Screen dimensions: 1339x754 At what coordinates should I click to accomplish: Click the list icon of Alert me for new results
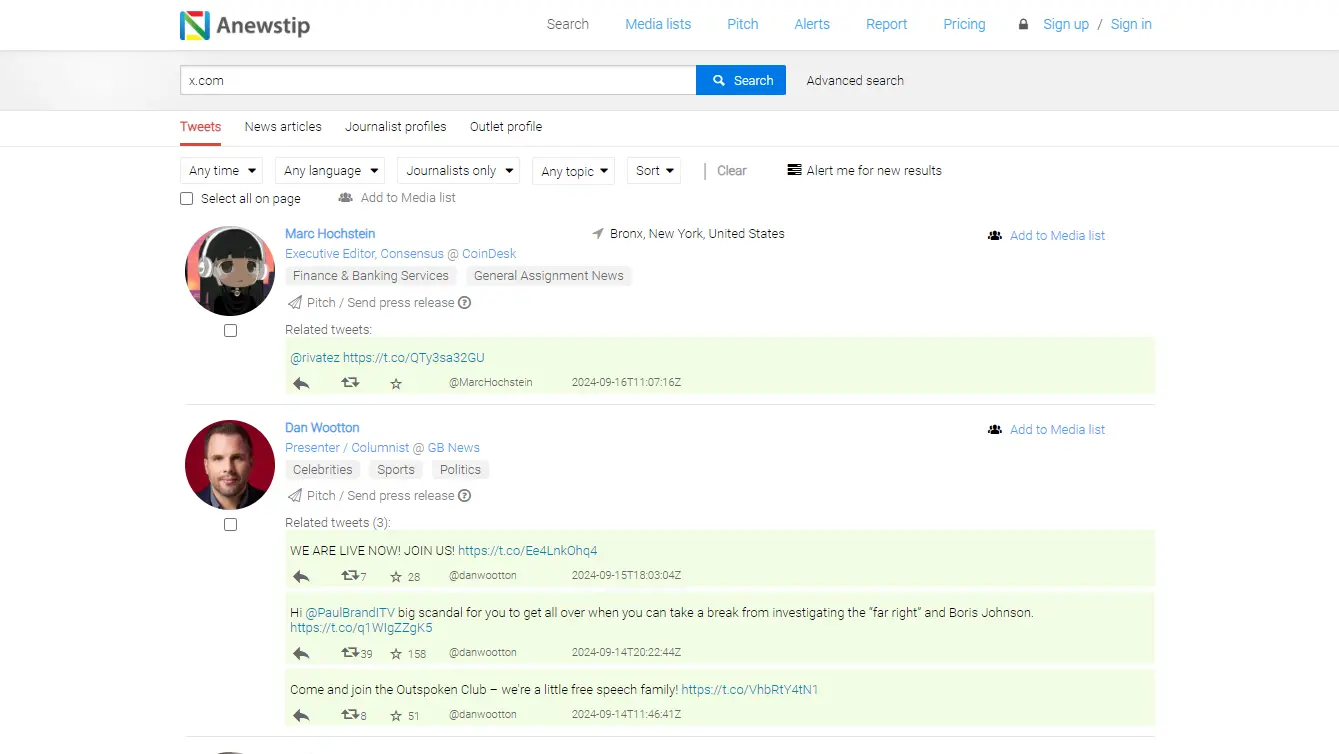coord(794,170)
